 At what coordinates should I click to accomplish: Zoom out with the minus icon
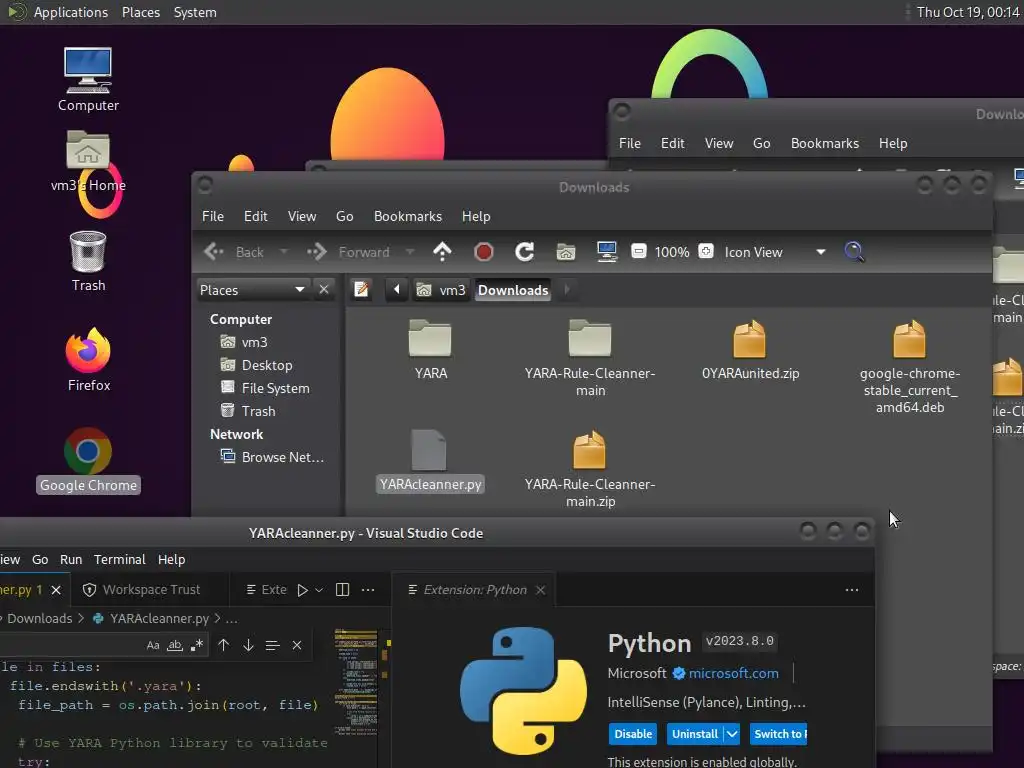point(639,251)
